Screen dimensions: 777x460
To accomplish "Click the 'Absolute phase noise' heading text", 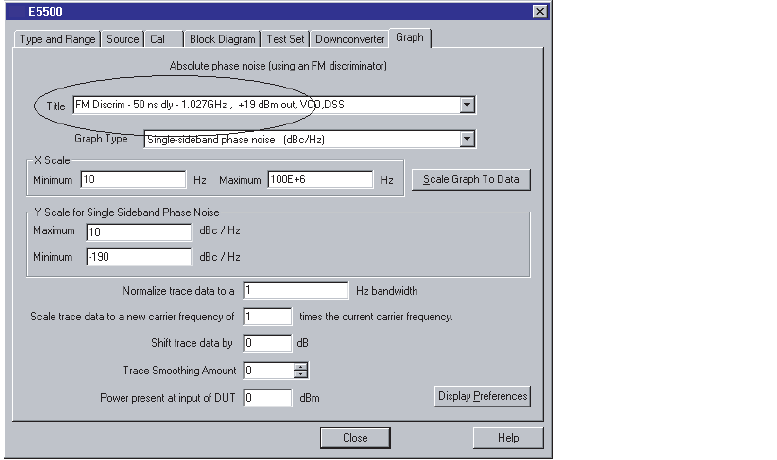I will click(278, 66).
